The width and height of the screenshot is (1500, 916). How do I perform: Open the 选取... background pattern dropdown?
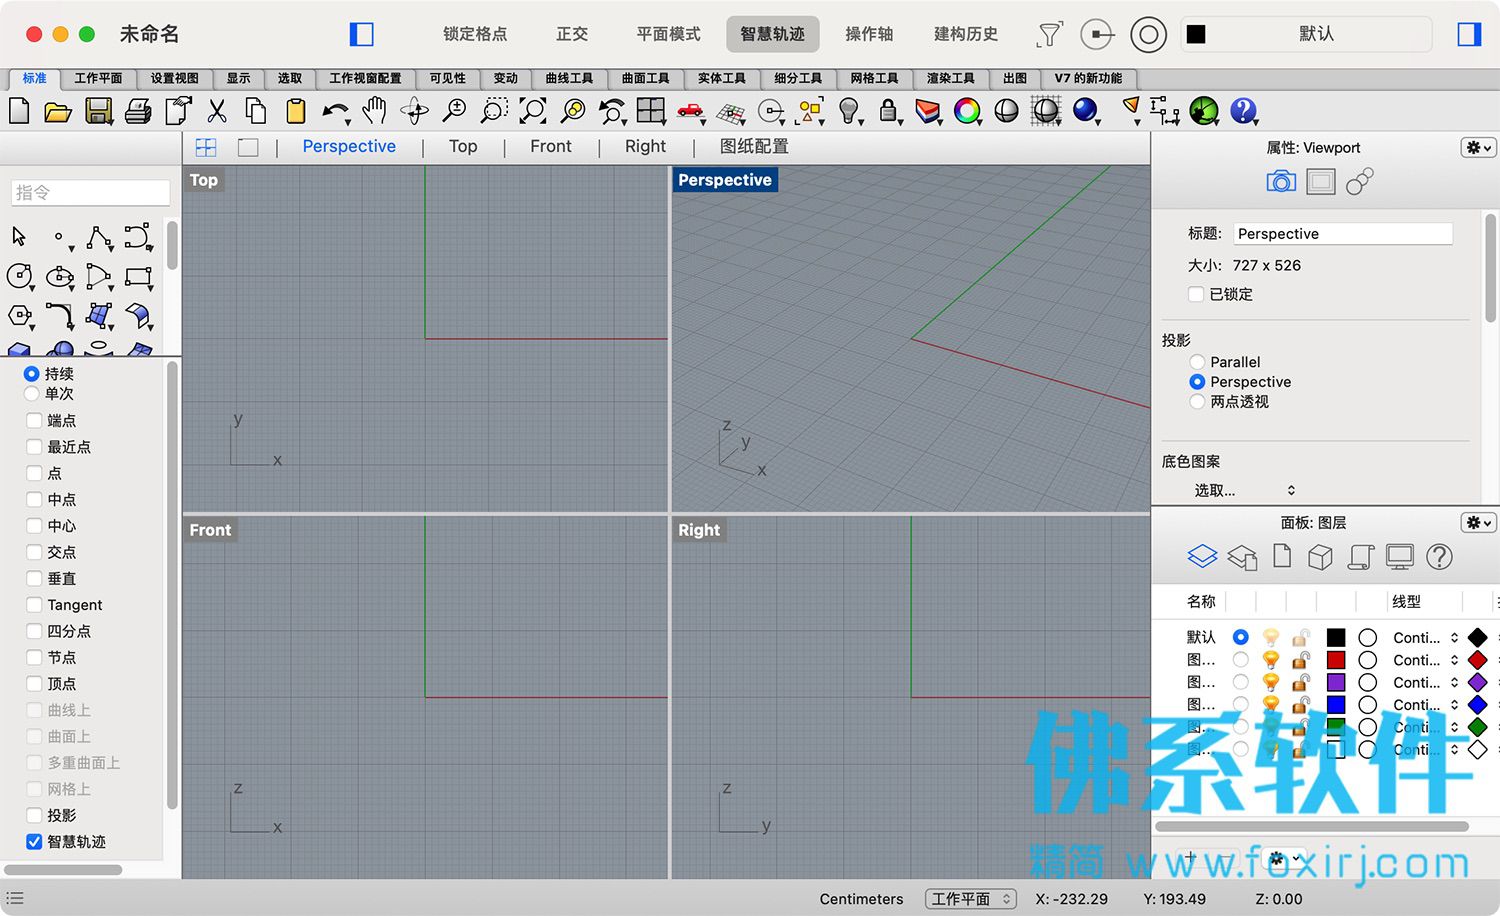(x=1244, y=490)
